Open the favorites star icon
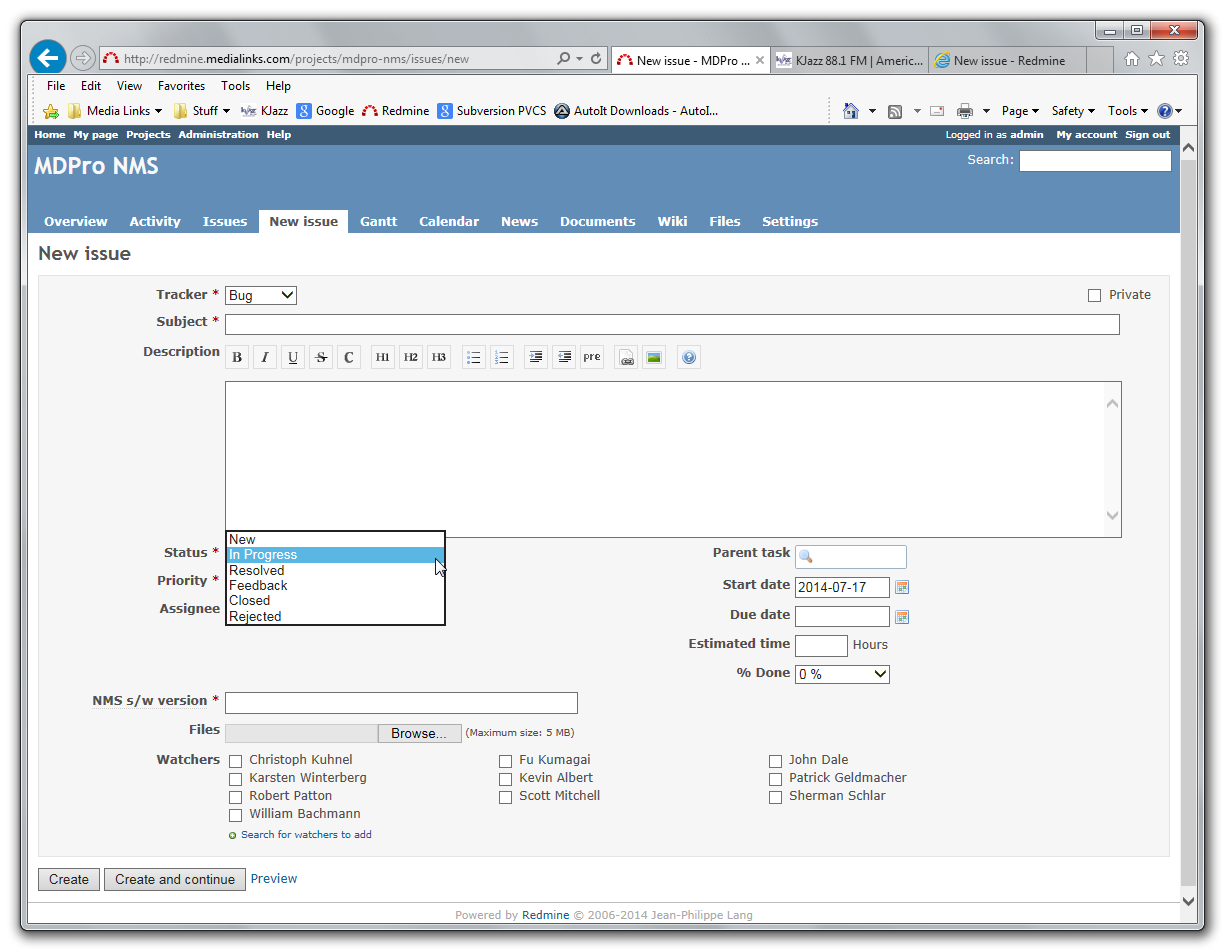The width and height of the screenshot is (1225, 951). pyautogui.click(x=1156, y=59)
